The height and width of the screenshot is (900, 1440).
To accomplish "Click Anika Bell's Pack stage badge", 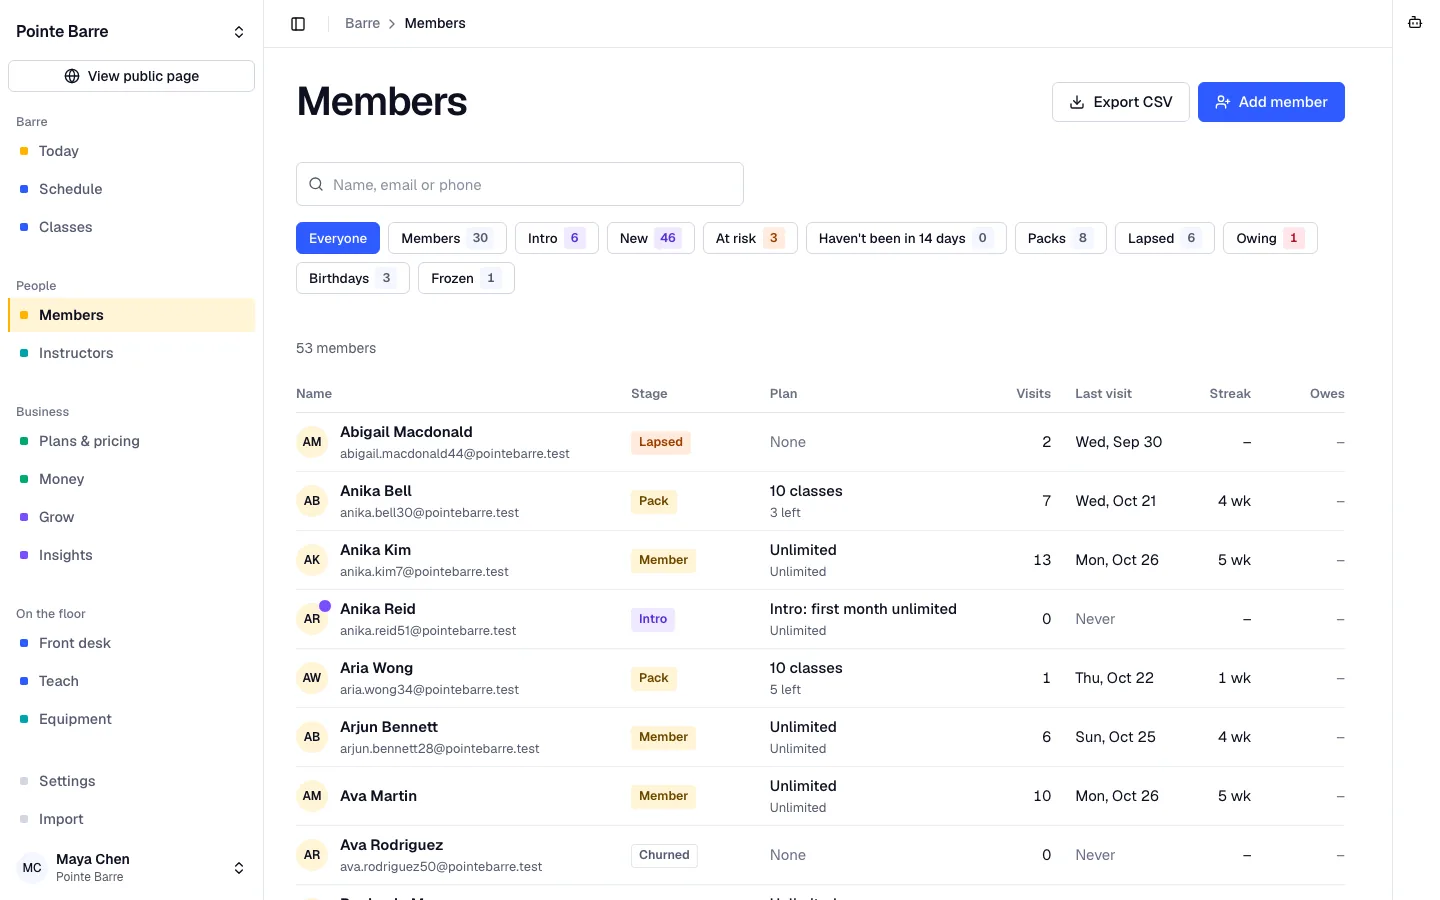I will [654, 501].
